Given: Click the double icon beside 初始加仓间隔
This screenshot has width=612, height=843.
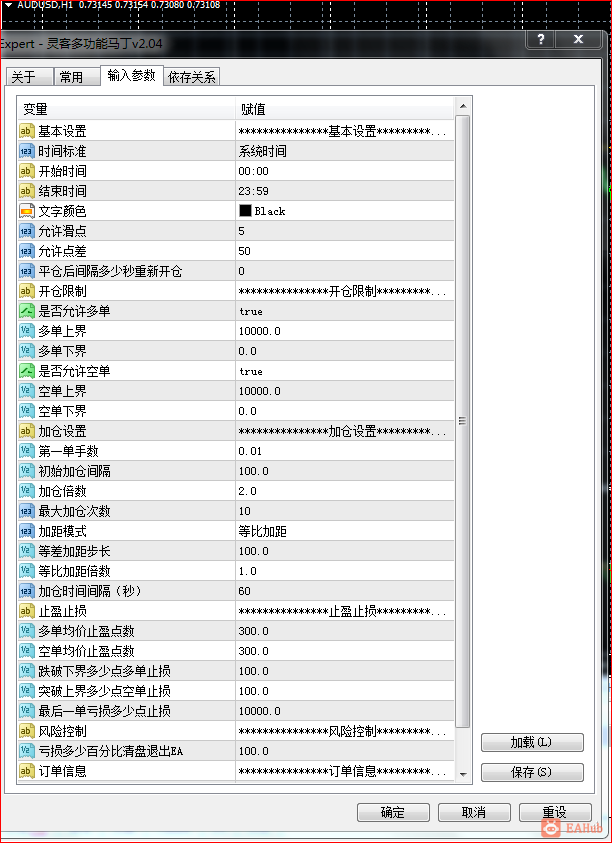Looking at the screenshot, I should pos(26,471).
